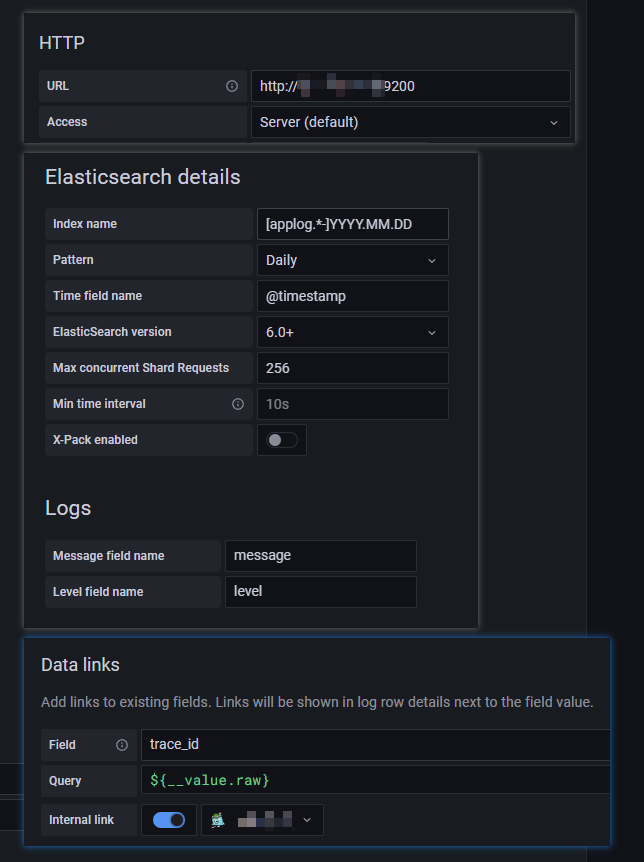Expand the internal link datasource picker

[306, 820]
